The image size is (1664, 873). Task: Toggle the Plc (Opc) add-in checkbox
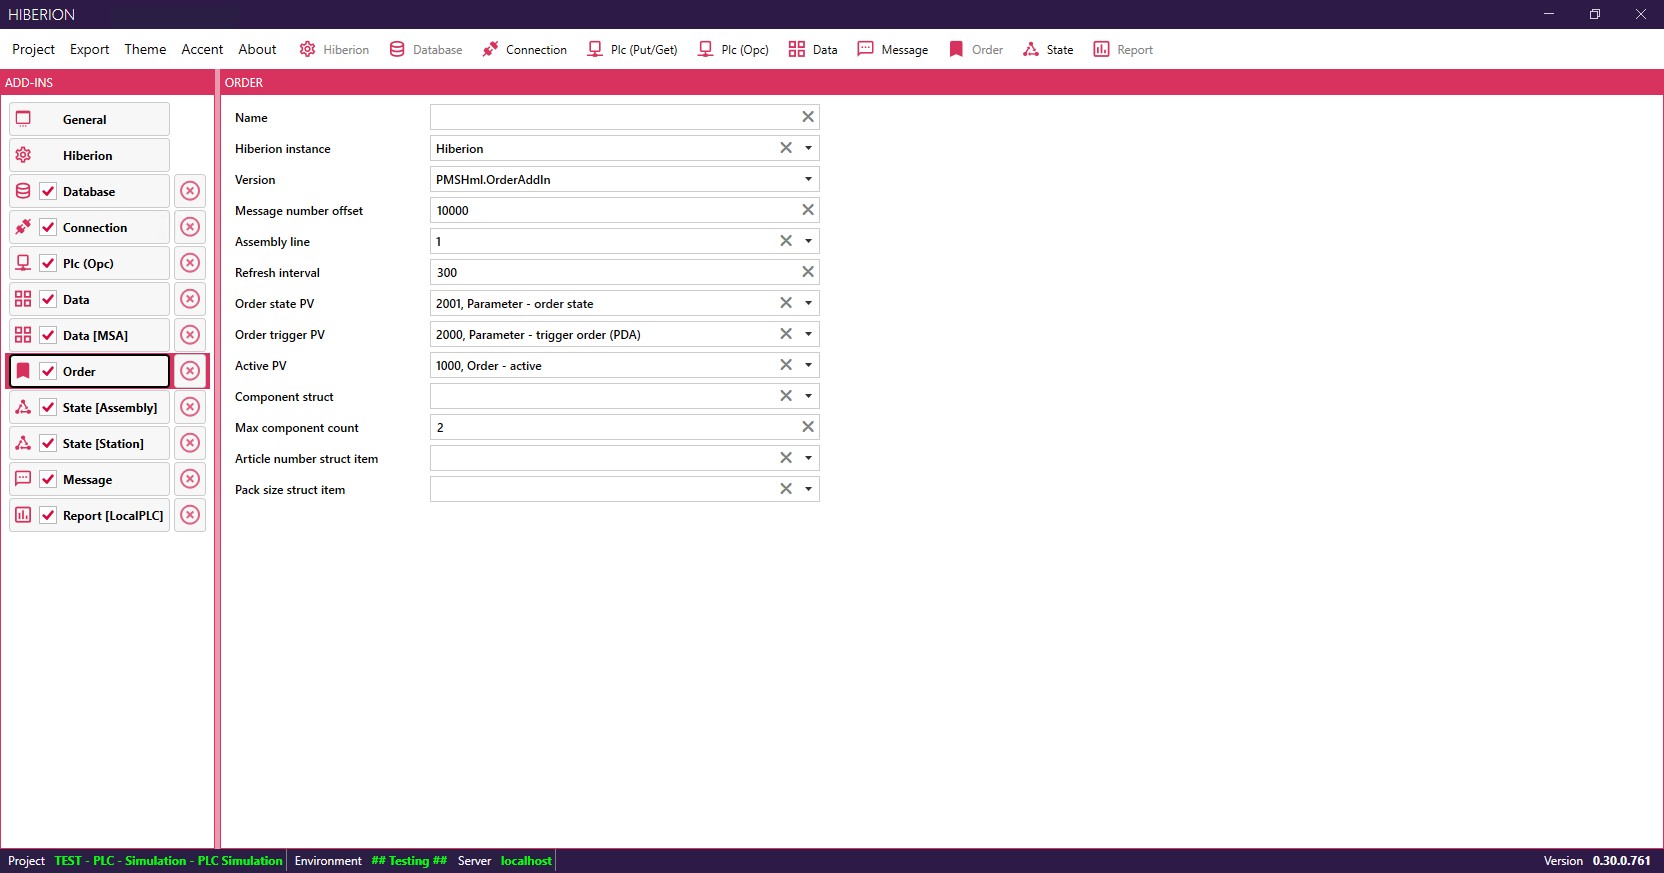coord(48,263)
